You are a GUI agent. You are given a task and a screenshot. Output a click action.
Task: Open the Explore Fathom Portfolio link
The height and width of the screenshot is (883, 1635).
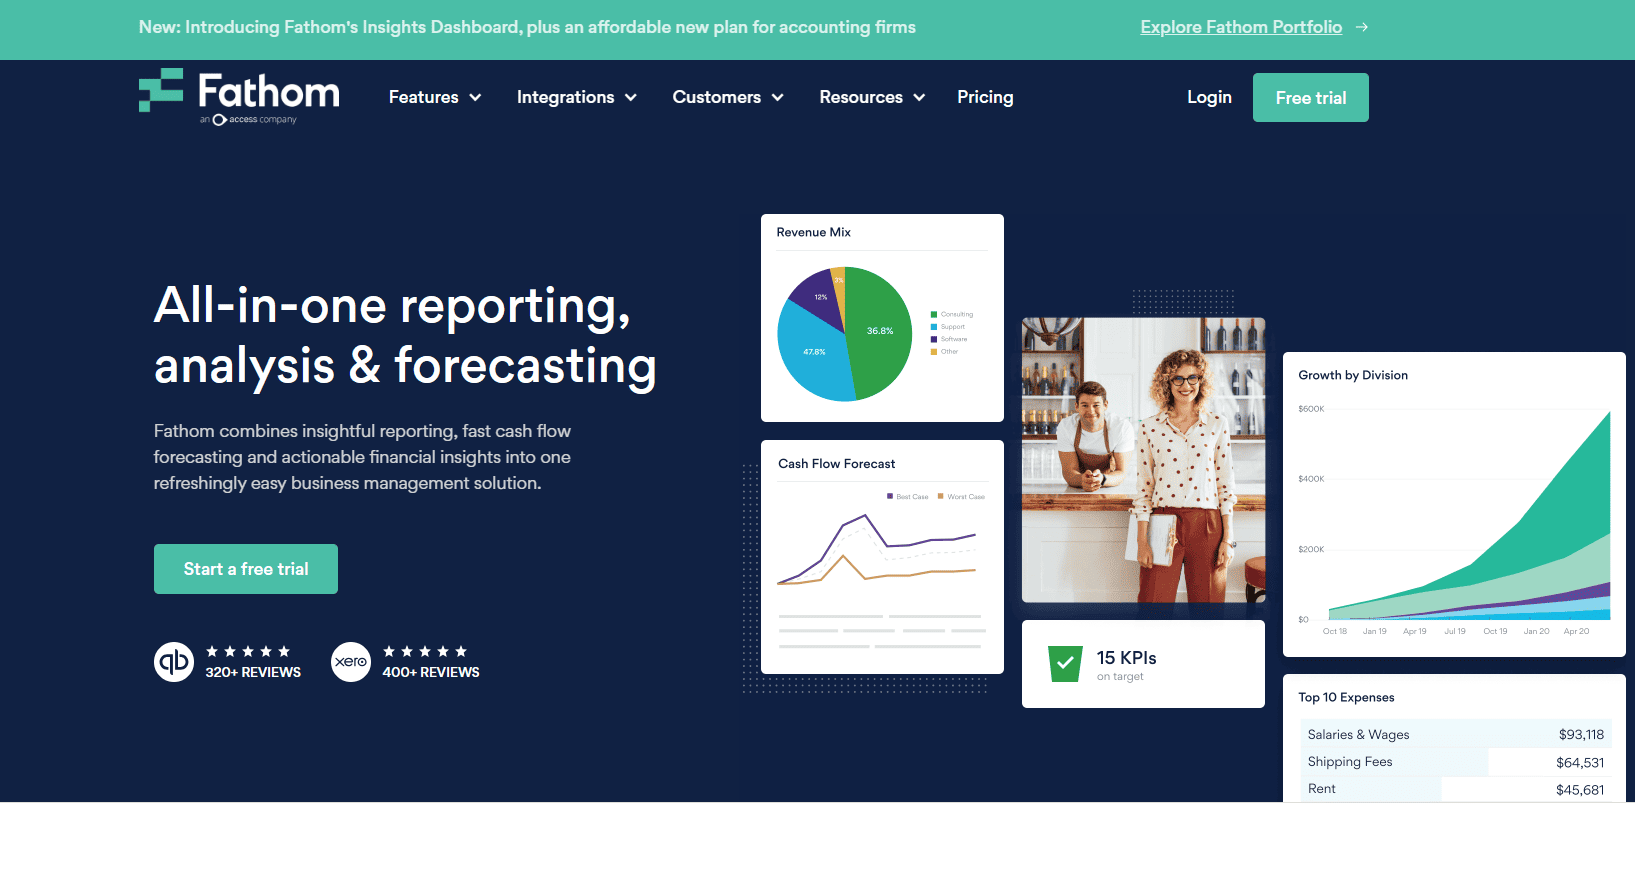[x=1241, y=27]
